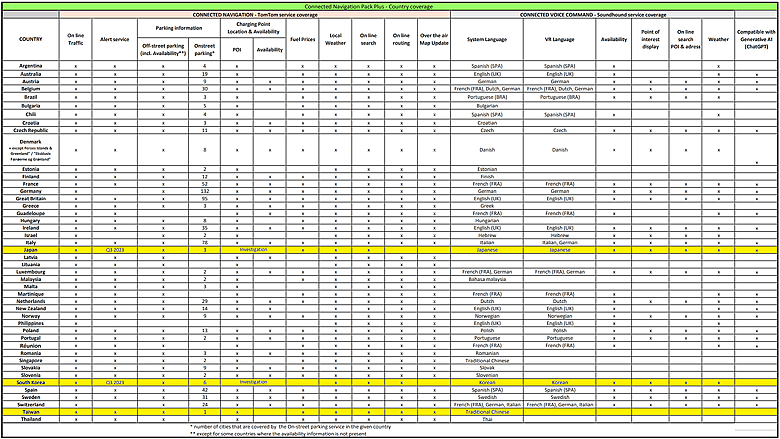
Task: Select Great Britain's parking count 95
Action: [204, 198]
